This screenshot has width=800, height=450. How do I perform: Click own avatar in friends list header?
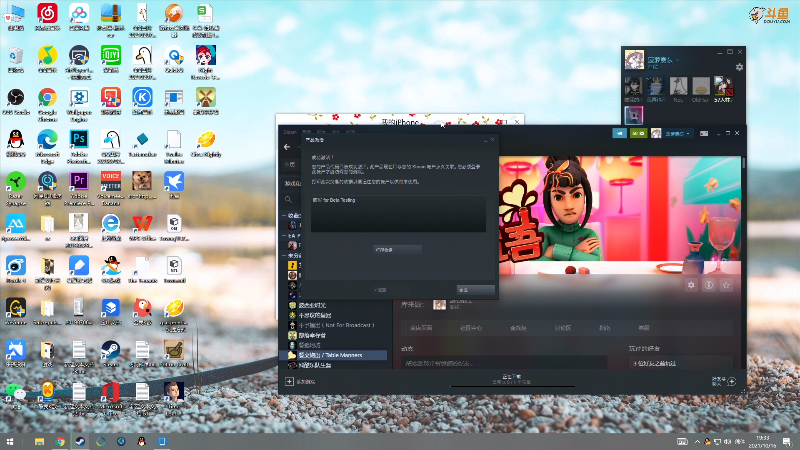634,60
